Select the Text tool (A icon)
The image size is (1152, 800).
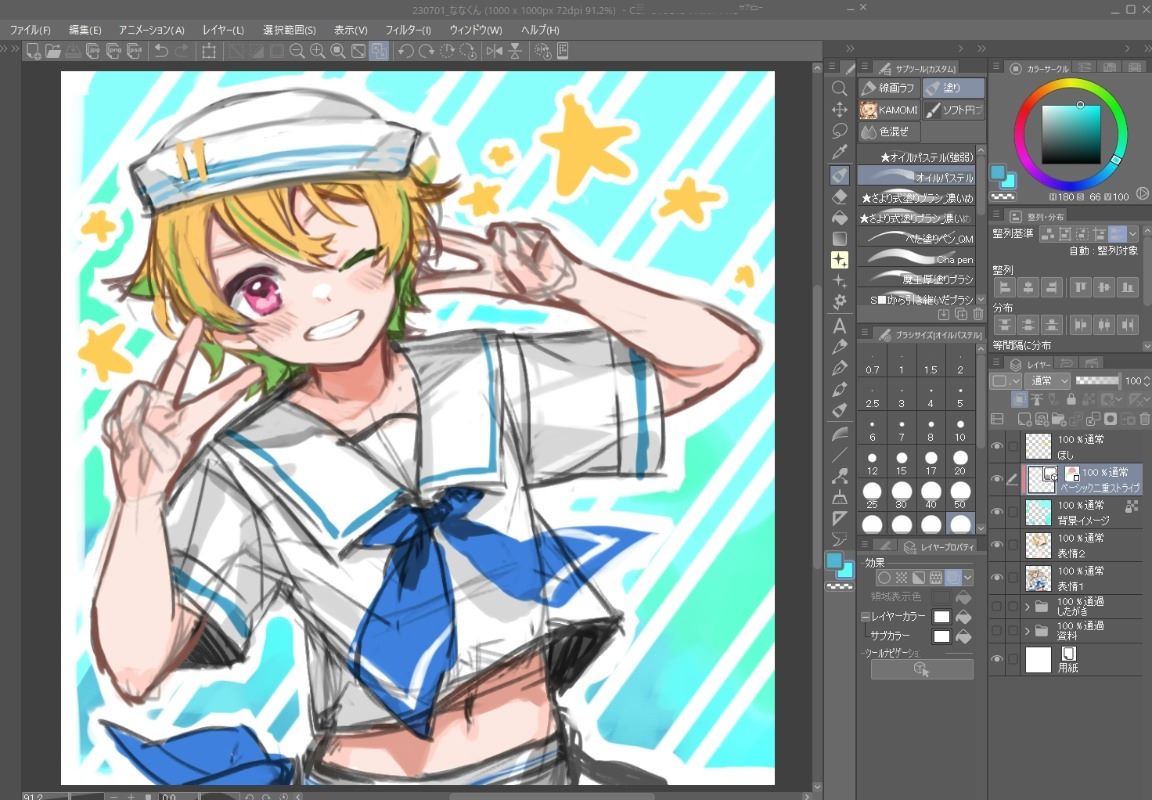pos(840,326)
